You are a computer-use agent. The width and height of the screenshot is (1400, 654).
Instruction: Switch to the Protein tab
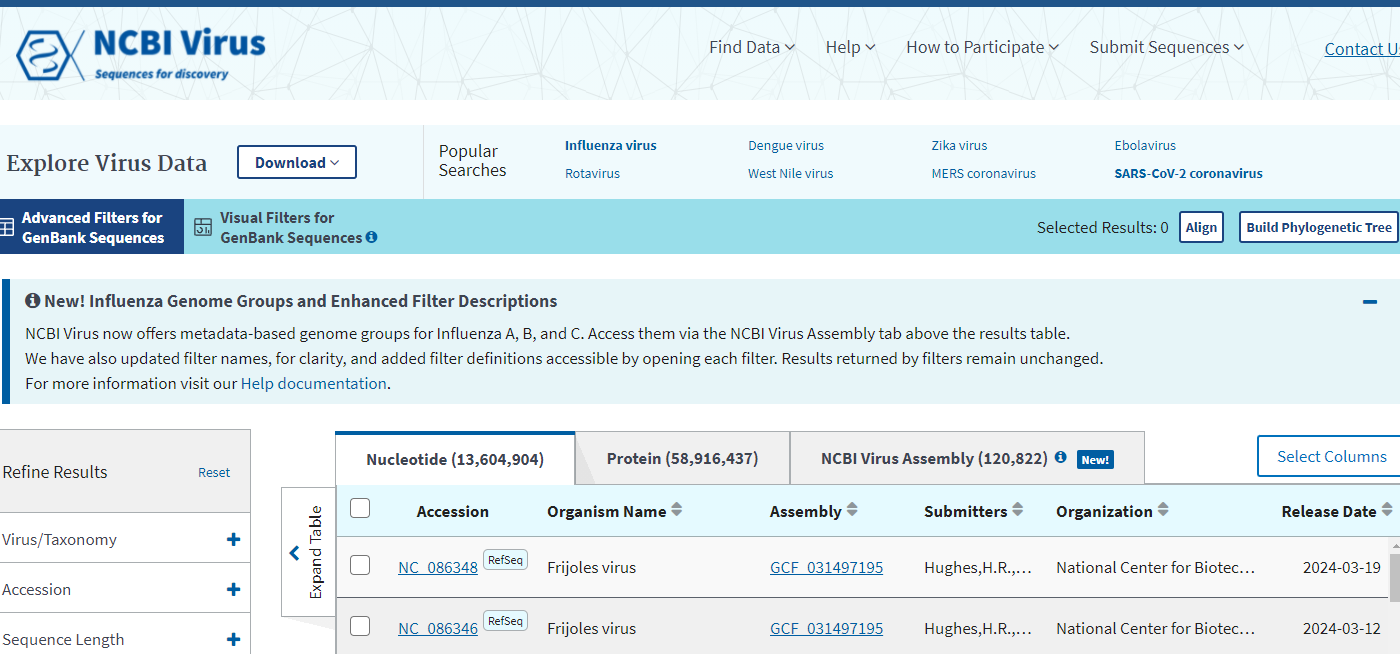682,459
